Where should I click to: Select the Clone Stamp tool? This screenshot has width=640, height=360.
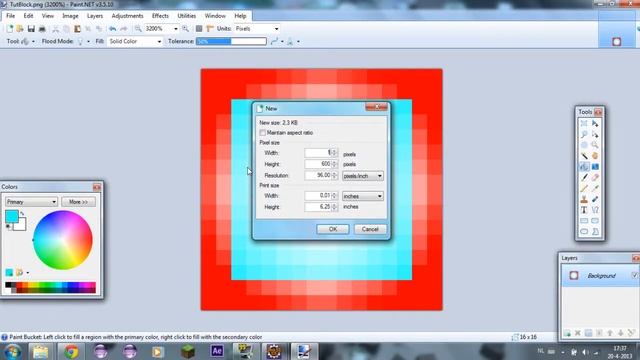coord(584,199)
